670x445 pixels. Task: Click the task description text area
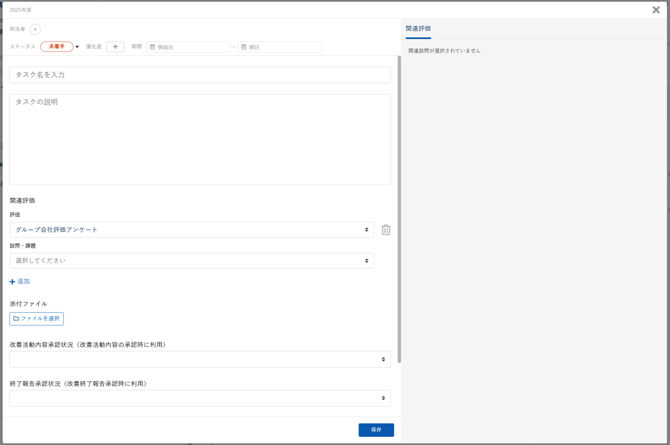click(200, 139)
